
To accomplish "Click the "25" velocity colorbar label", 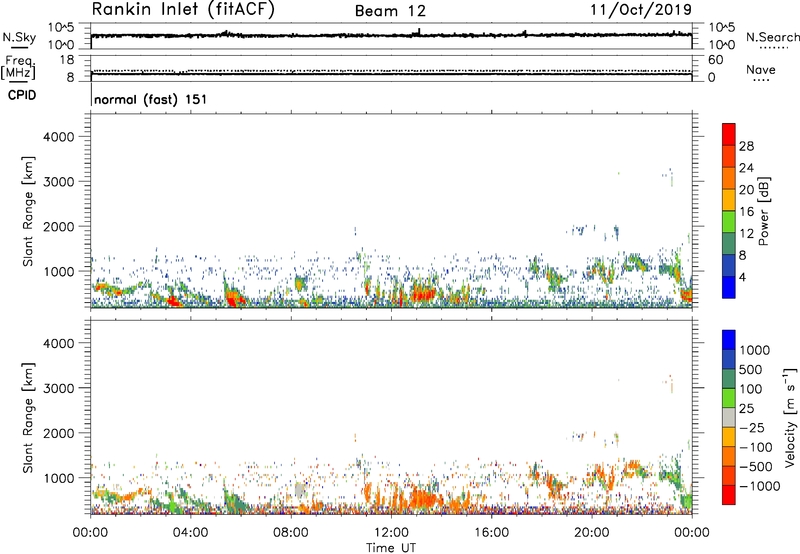I will click(x=747, y=408).
